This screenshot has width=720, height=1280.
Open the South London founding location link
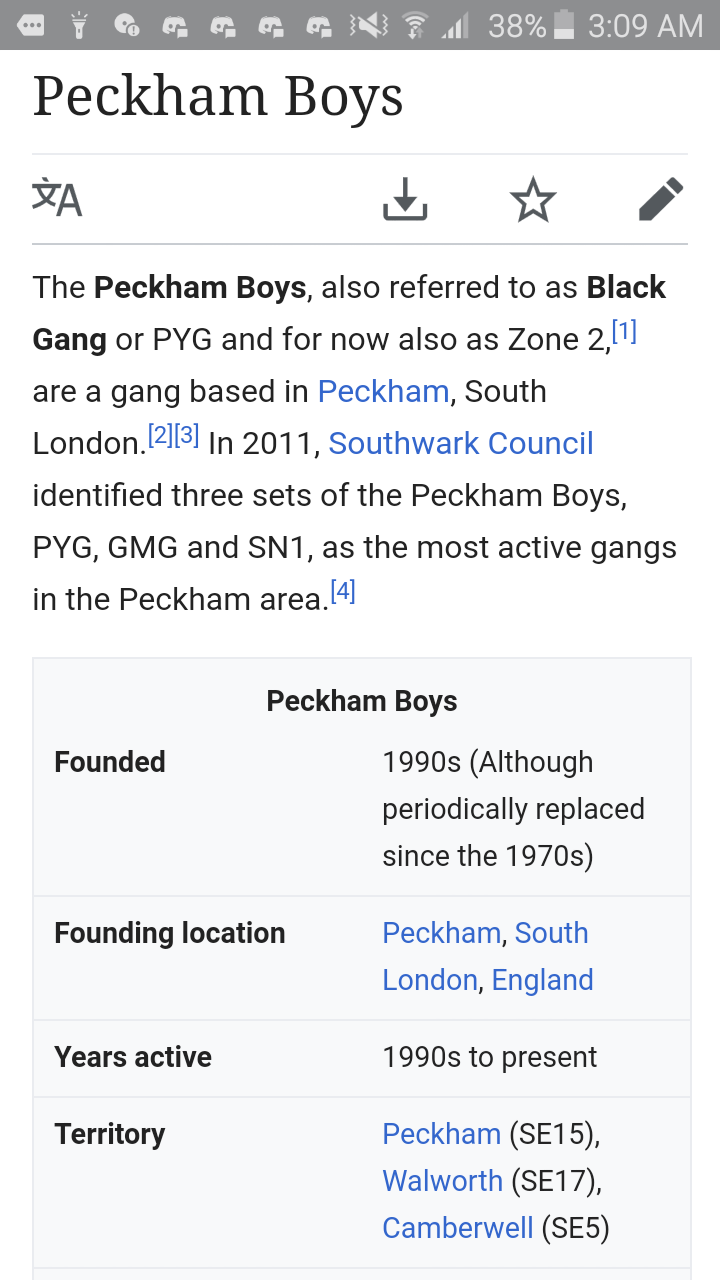pyautogui.click(x=485, y=956)
